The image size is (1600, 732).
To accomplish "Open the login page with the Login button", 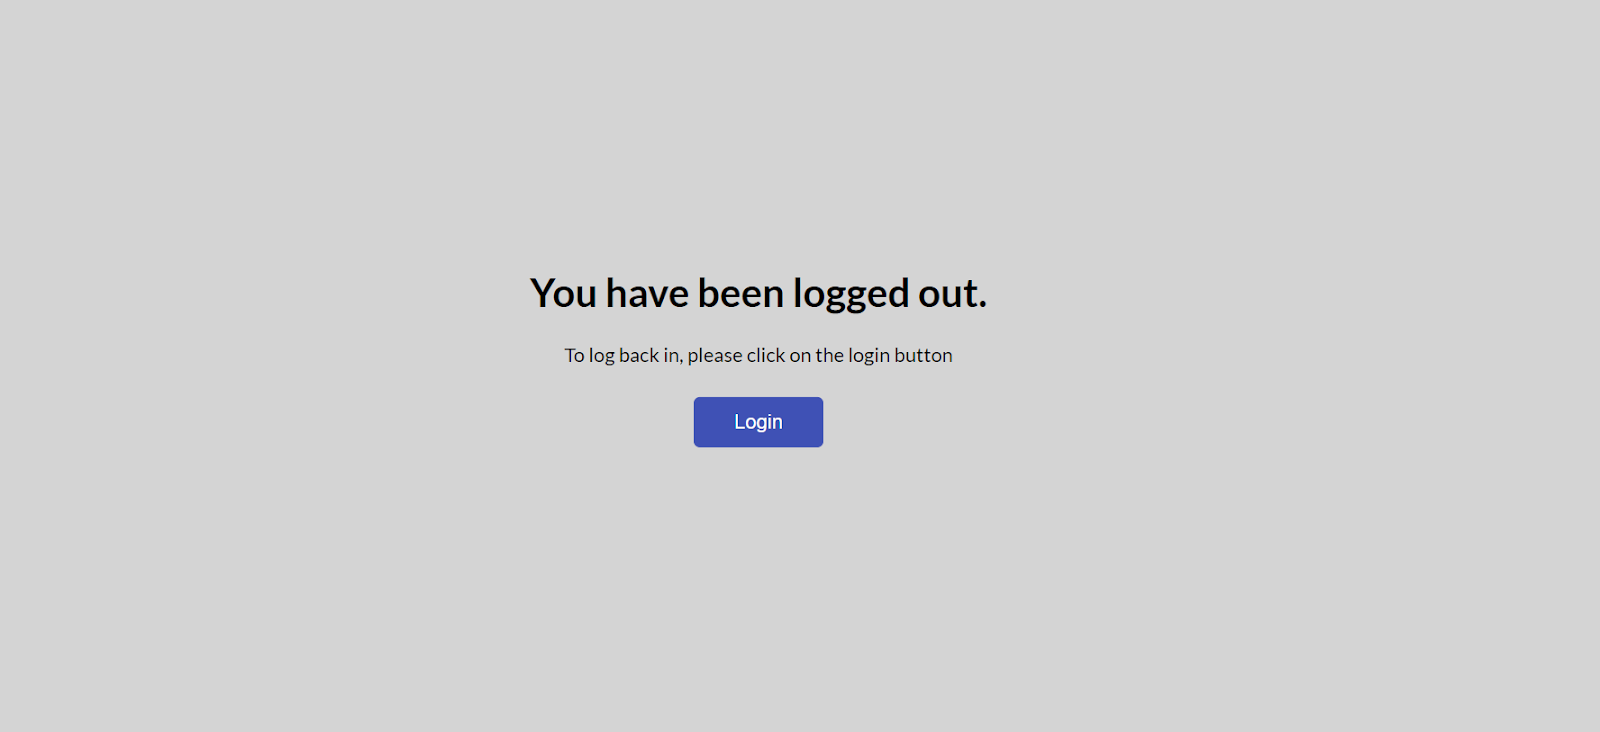I will [x=758, y=422].
